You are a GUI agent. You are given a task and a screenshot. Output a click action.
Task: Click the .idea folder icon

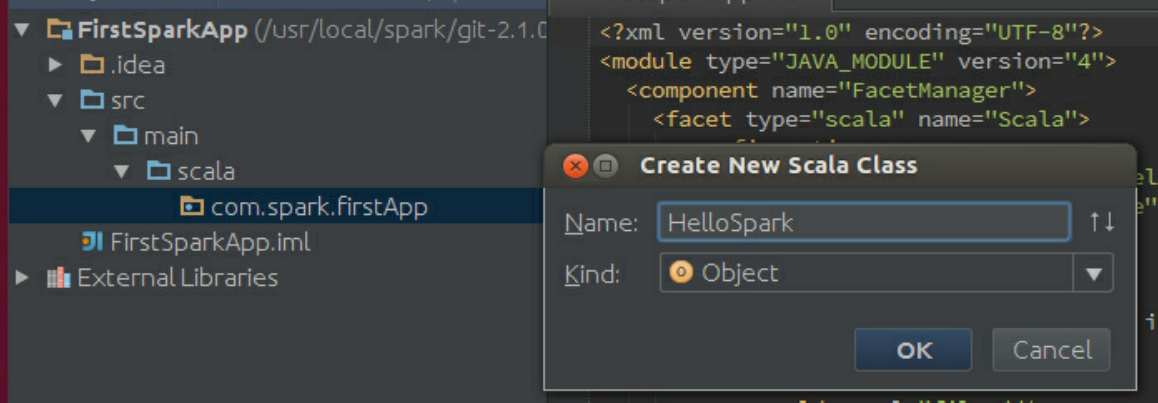point(92,66)
